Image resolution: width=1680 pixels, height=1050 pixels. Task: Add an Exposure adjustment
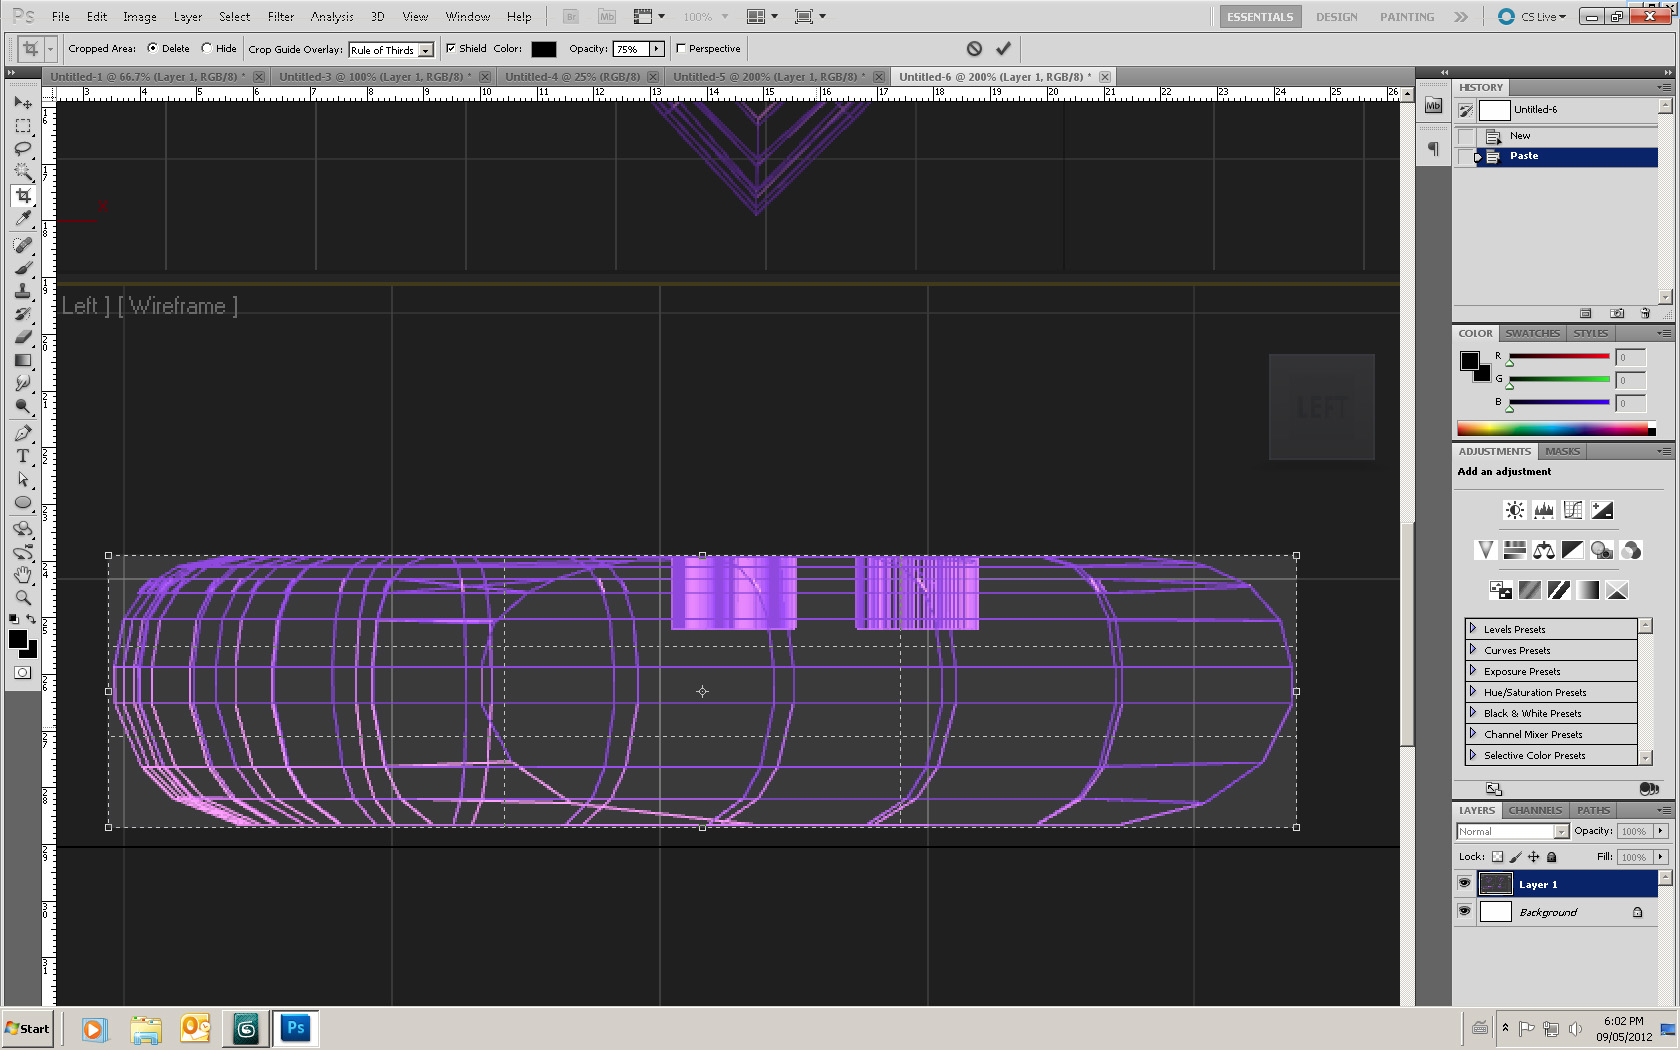point(1602,510)
